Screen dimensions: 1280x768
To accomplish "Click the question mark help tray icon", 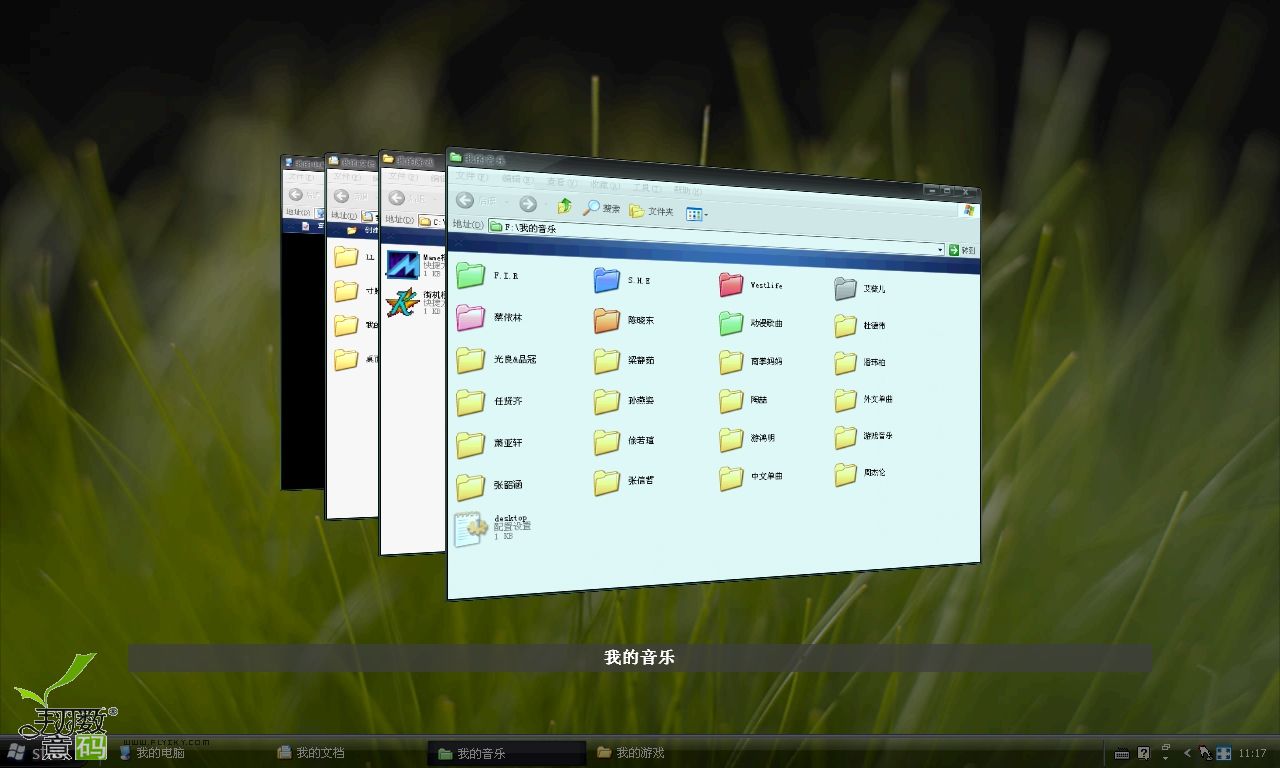I will [x=1143, y=753].
